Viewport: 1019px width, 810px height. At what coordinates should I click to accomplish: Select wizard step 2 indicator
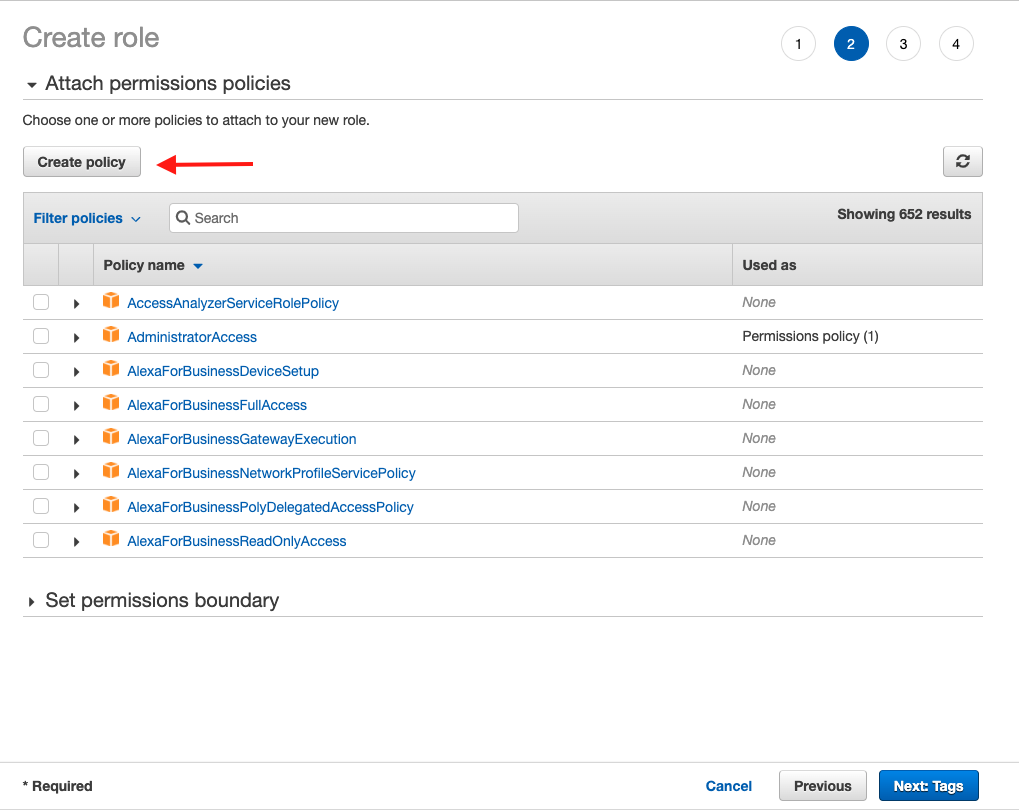click(851, 44)
